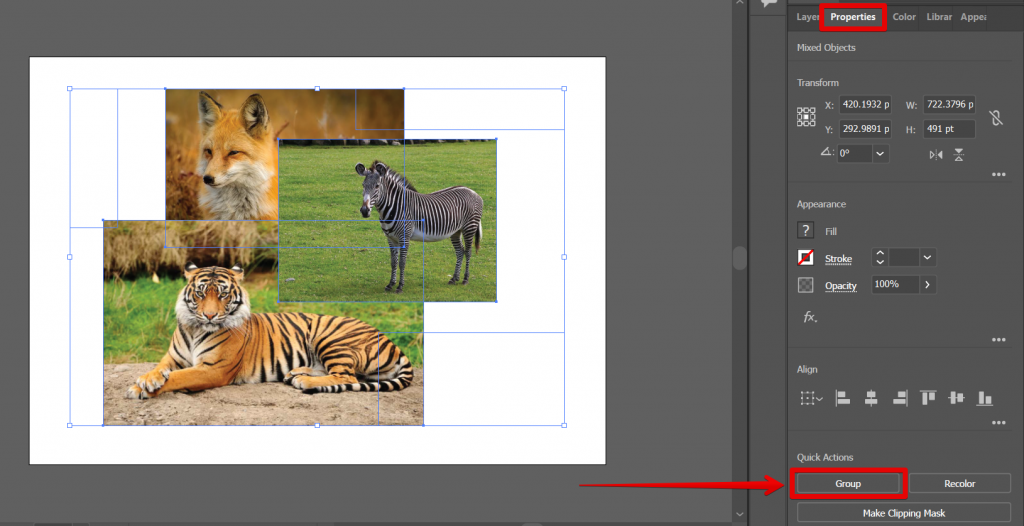Select the reference point locator grid
Viewport: 1024px width, 526px height.
[x=806, y=117]
